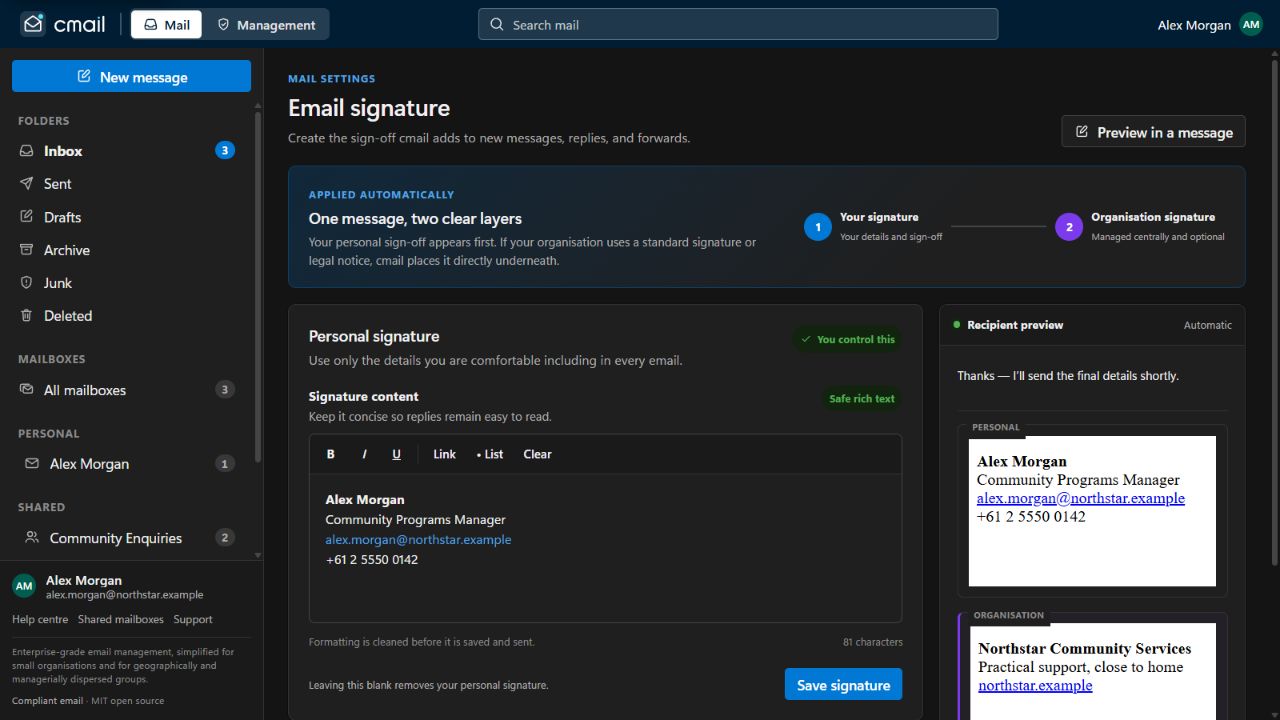This screenshot has height=720, width=1280.
Task: Click the Inbox unread count badge
Action: (x=225, y=151)
